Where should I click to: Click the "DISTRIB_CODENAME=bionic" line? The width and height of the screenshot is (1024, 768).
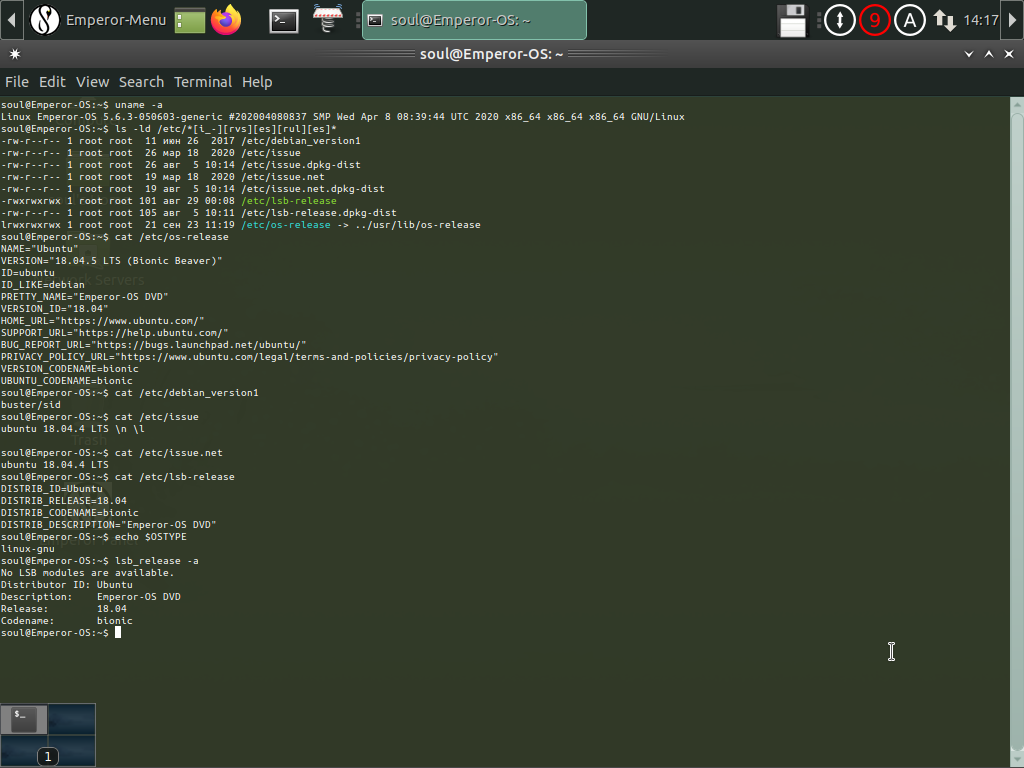click(70, 513)
